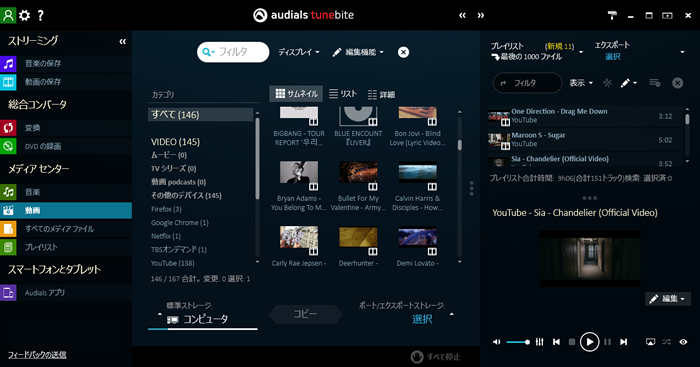This screenshot has height=367, width=700.
Task: Open the 変換 converter icon
Action: [x=8, y=128]
